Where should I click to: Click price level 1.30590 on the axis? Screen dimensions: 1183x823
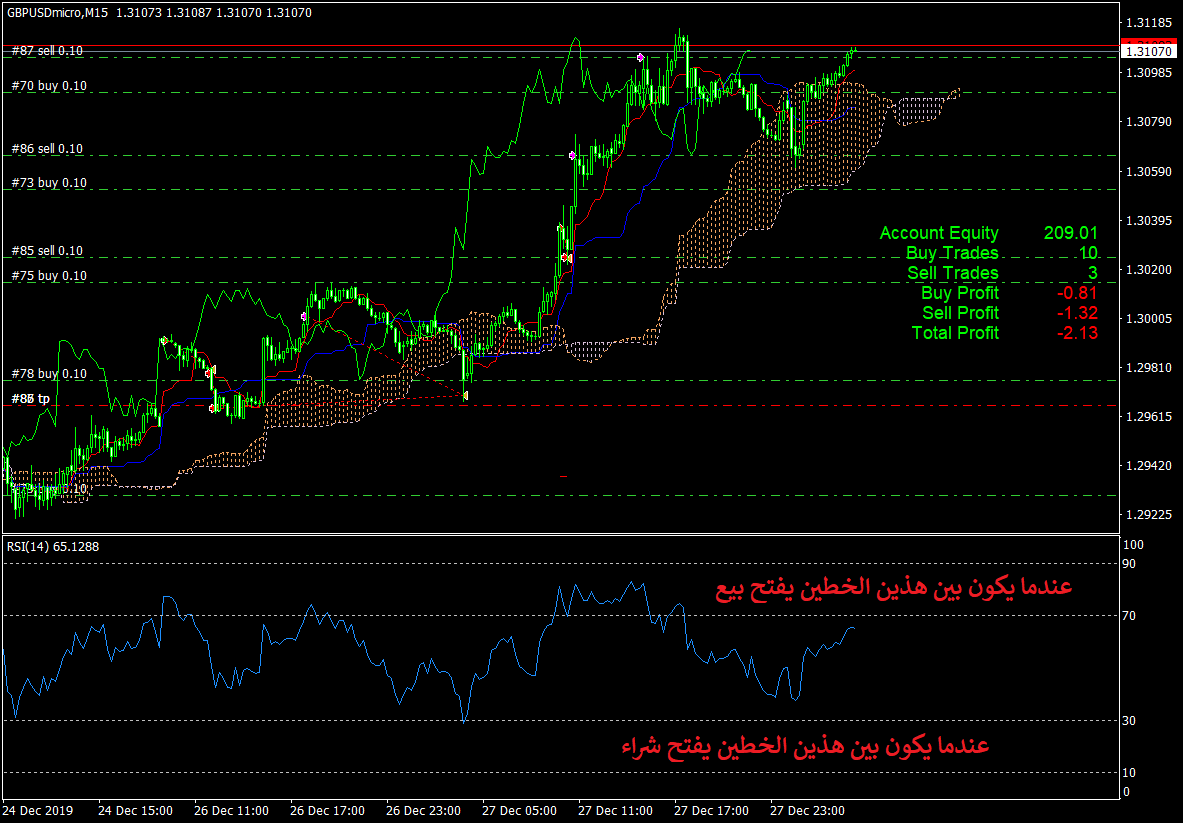pos(1148,171)
